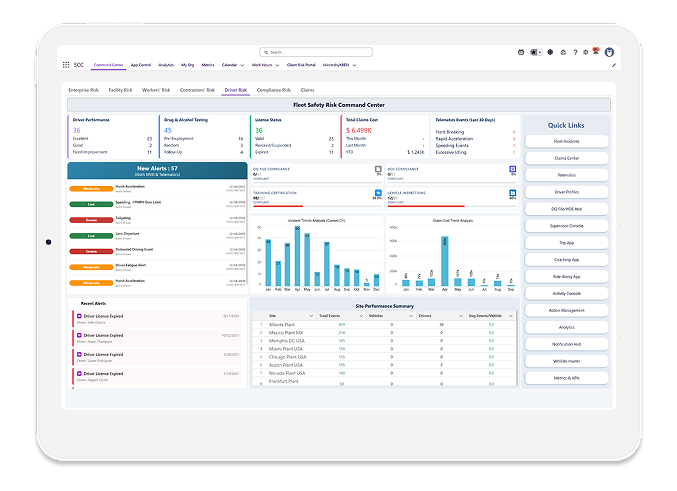Click the HOS Compliance card icon
The image size is (677, 491).
pos(513,170)
